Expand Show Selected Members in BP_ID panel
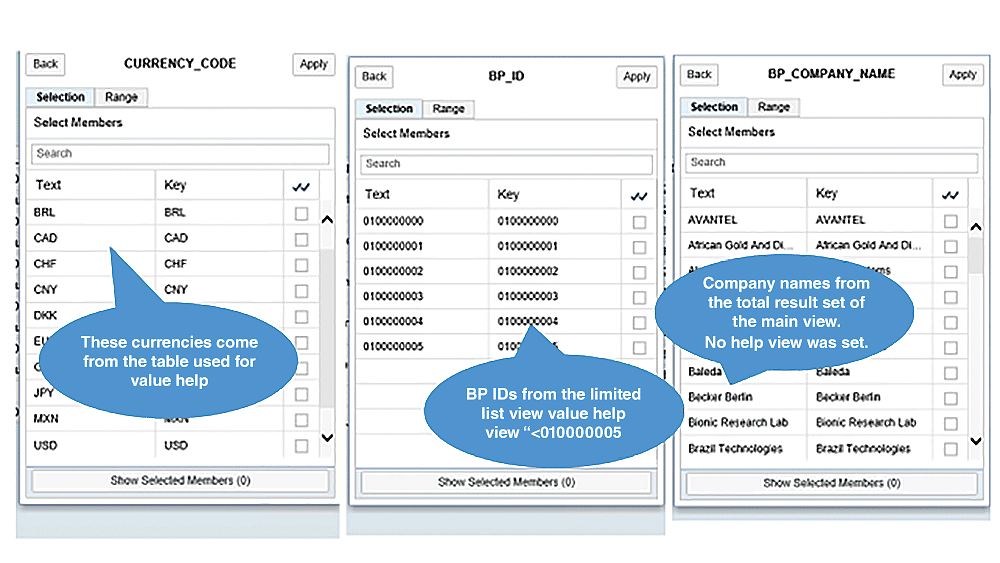This screenshot has height=563, width=1000. point(506,483)
